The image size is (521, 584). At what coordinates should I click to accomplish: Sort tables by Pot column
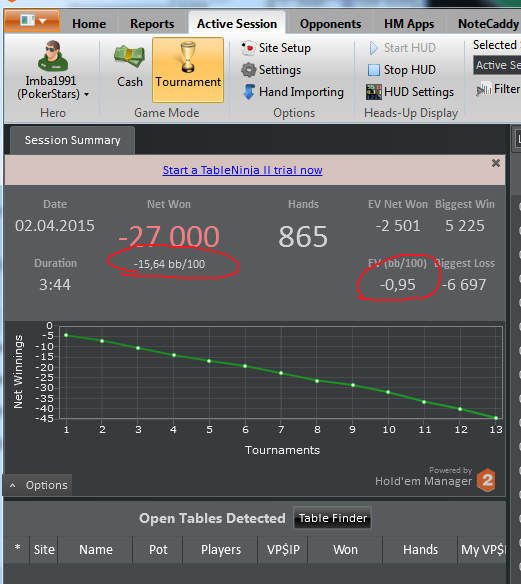(x=158, y=550)
